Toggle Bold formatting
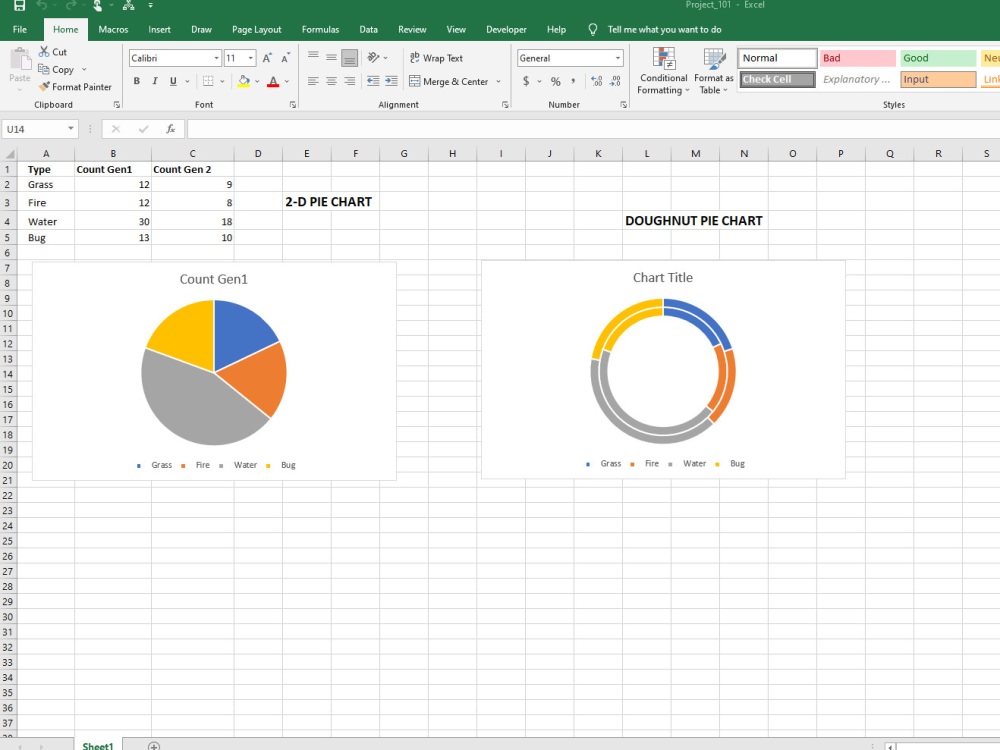Viewport: 1000px width, 750px height. point(136,81)
